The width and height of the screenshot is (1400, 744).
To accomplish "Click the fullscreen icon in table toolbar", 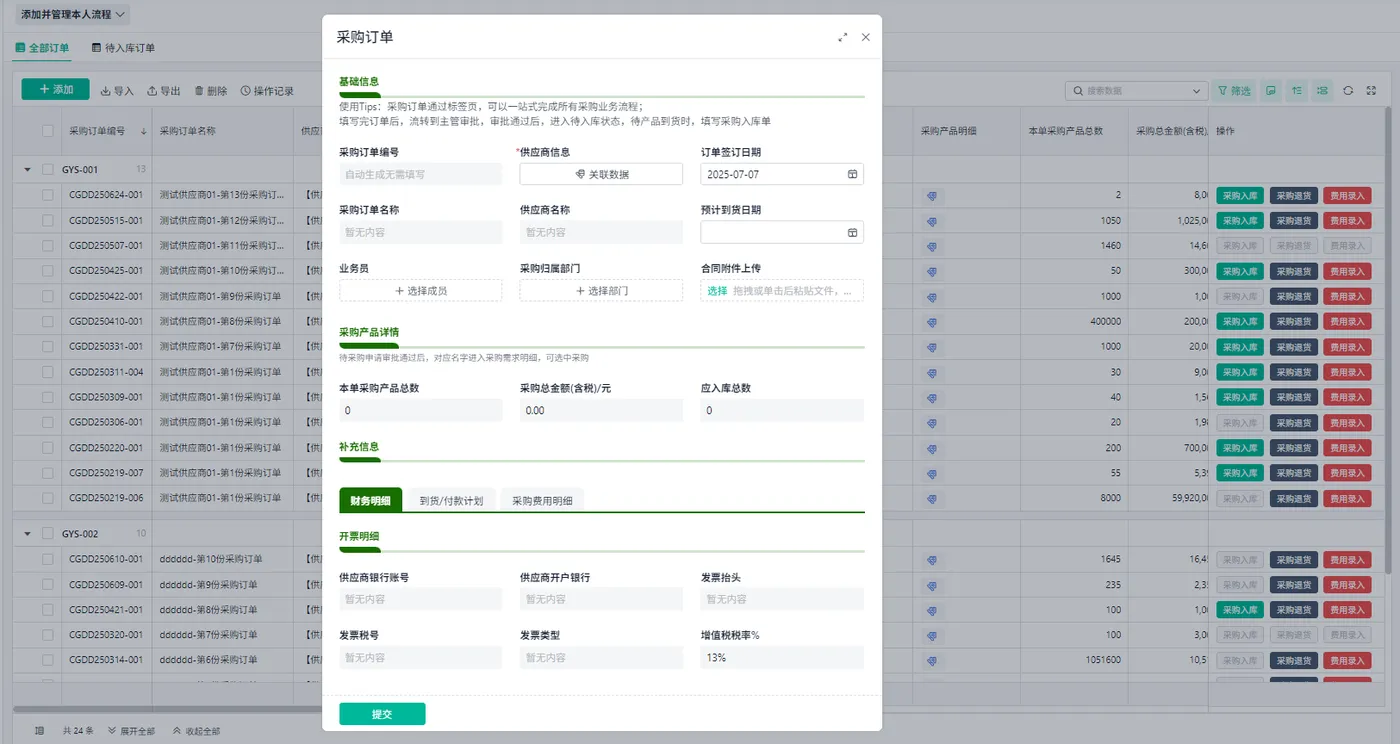I will click(x=1371, y=90).
